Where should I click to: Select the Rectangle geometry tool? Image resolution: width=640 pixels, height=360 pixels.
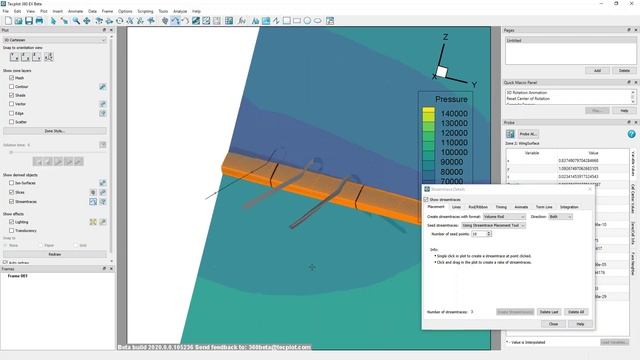click(x=297, y=20)
